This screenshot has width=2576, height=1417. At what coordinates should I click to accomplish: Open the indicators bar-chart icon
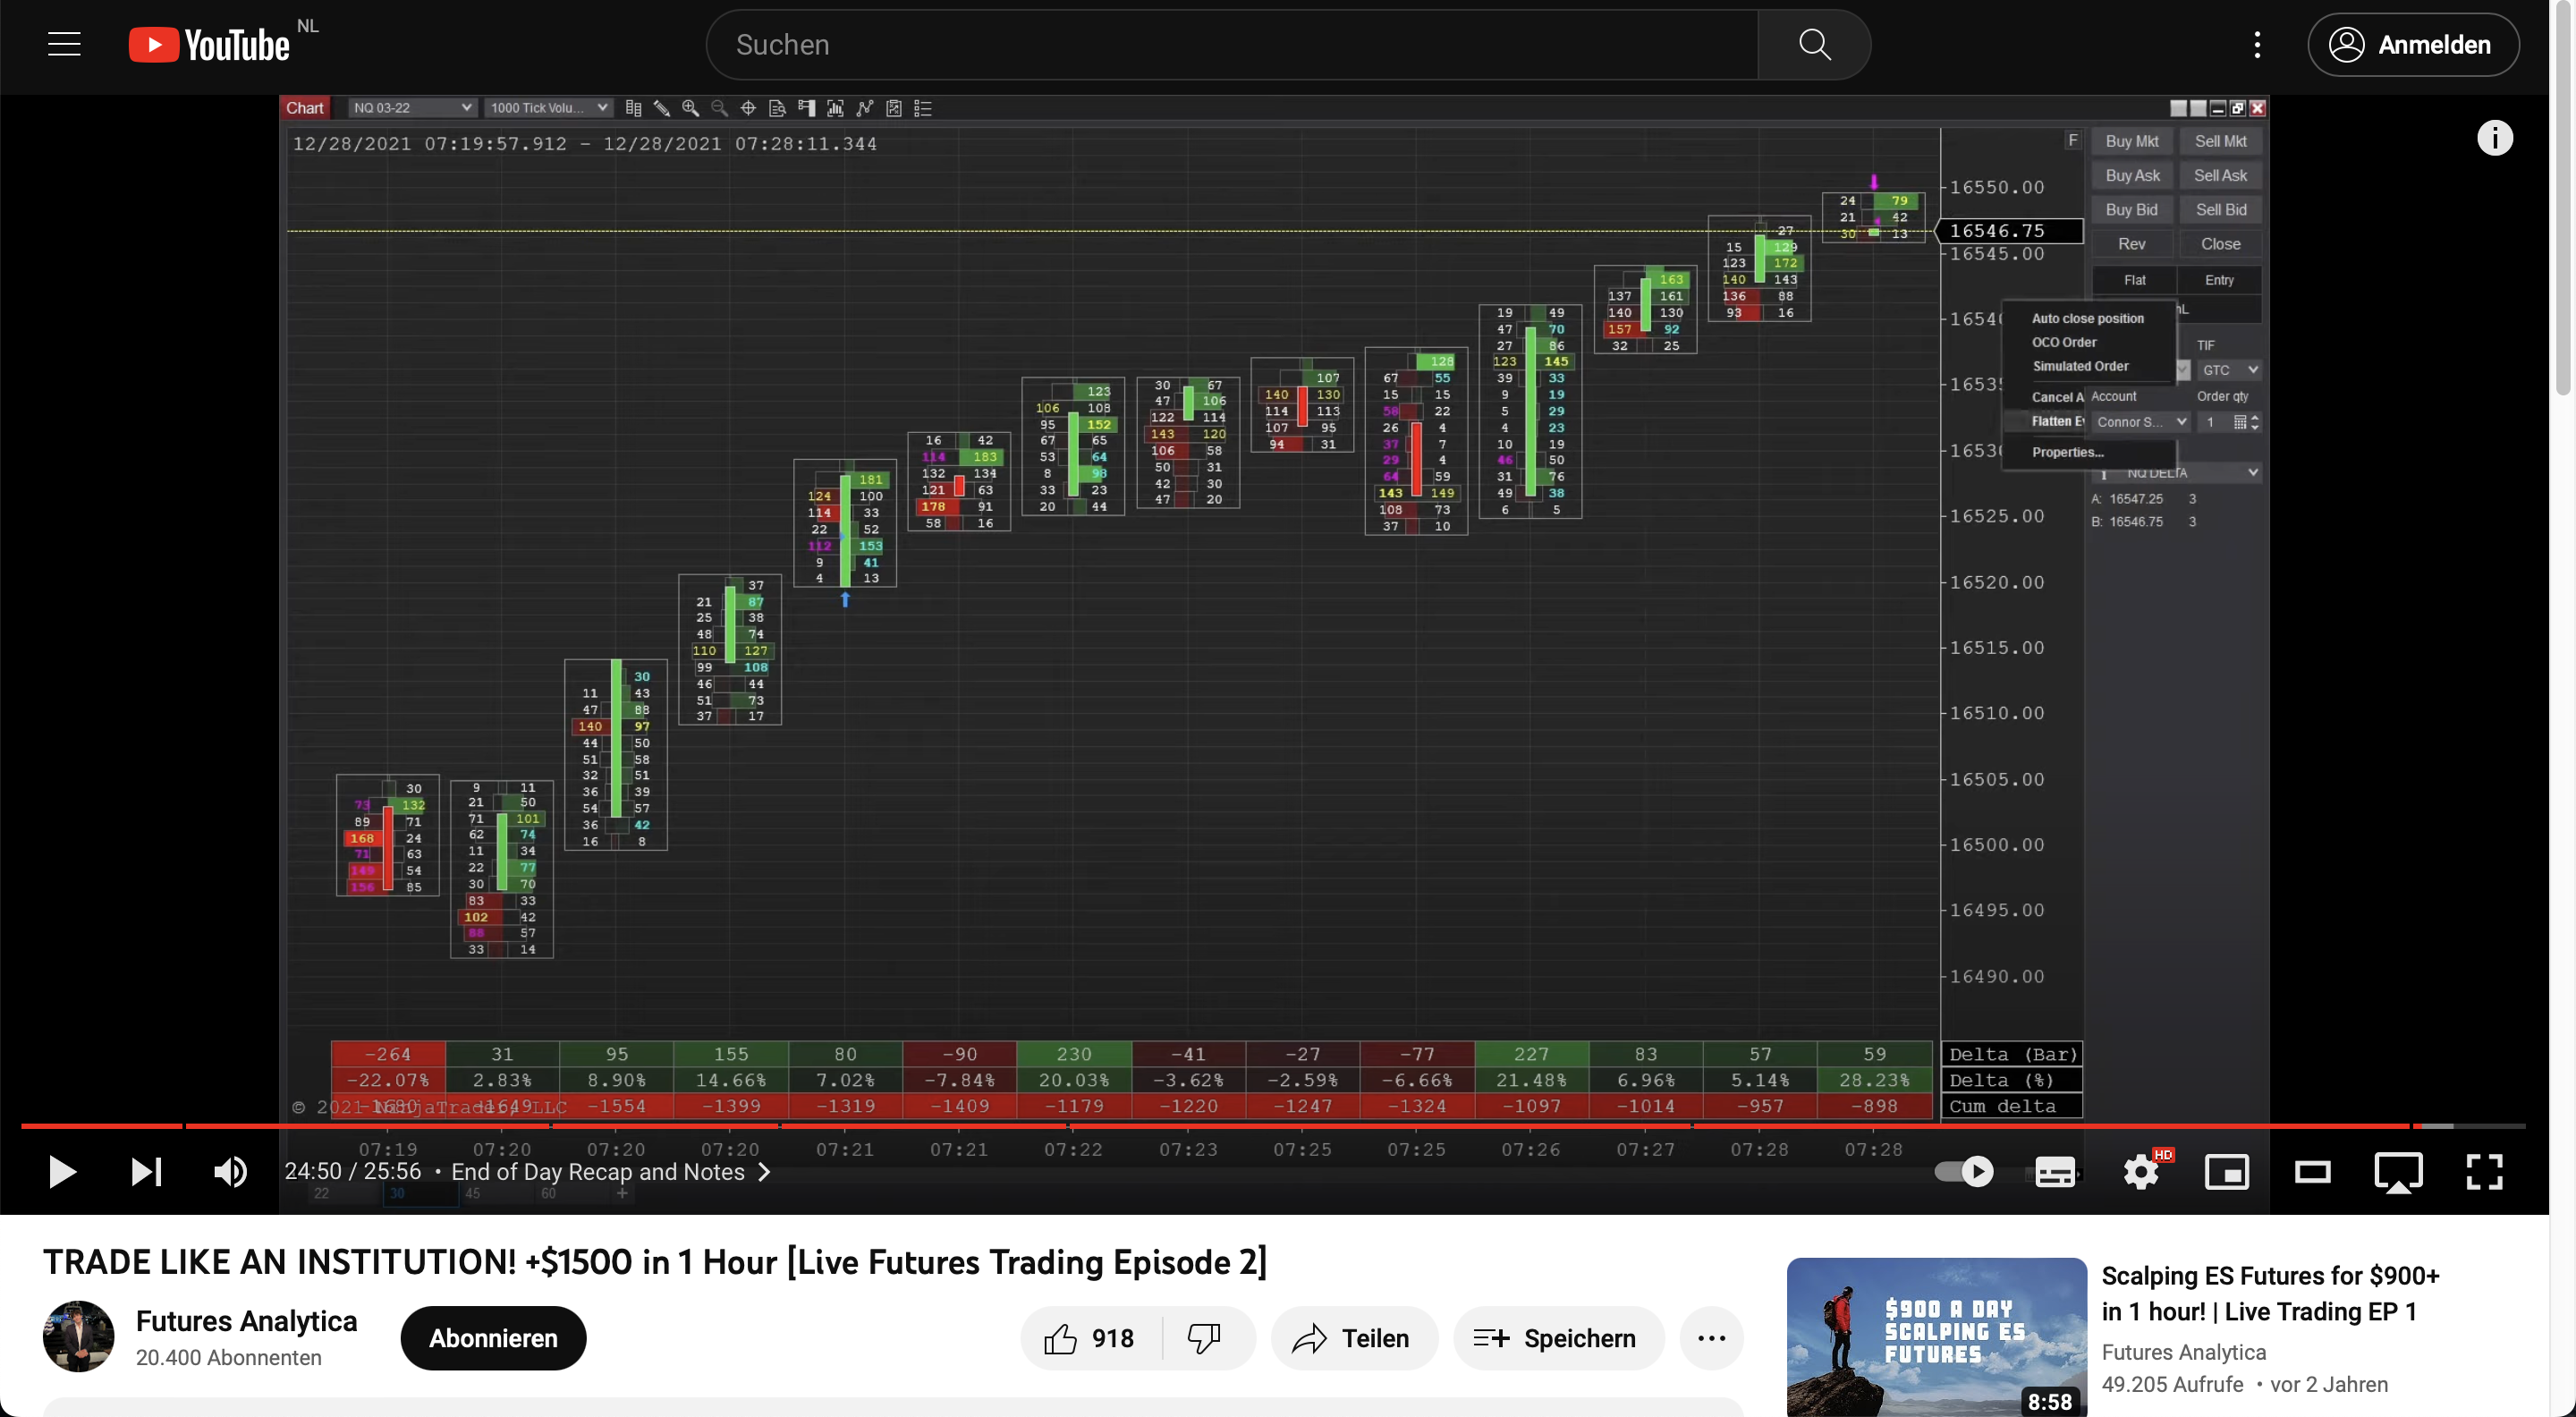click(835, 108)
